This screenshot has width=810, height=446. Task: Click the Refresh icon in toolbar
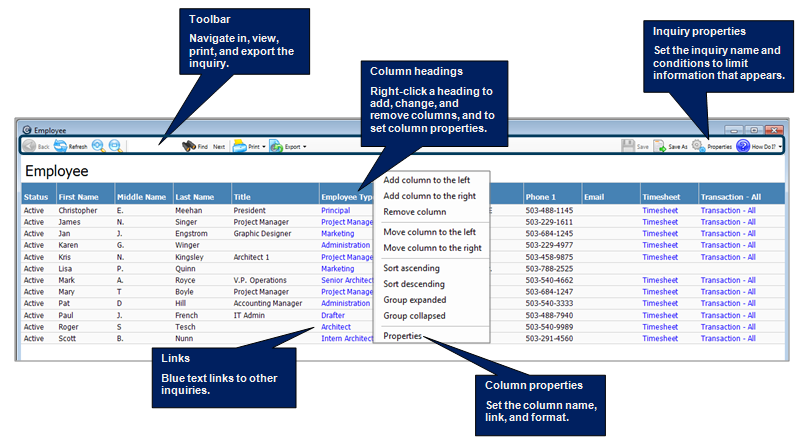(x=62, y=146)
